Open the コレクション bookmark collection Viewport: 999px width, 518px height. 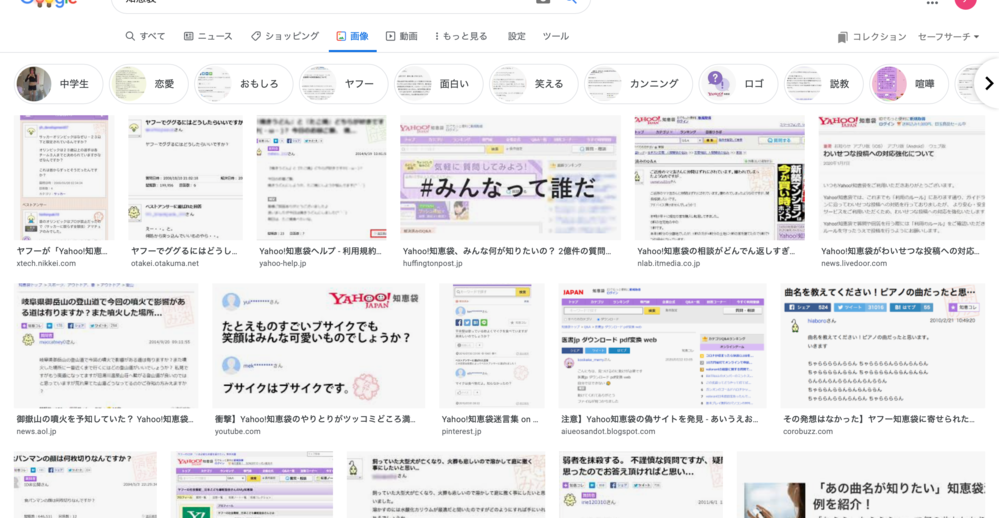(871, 37)
